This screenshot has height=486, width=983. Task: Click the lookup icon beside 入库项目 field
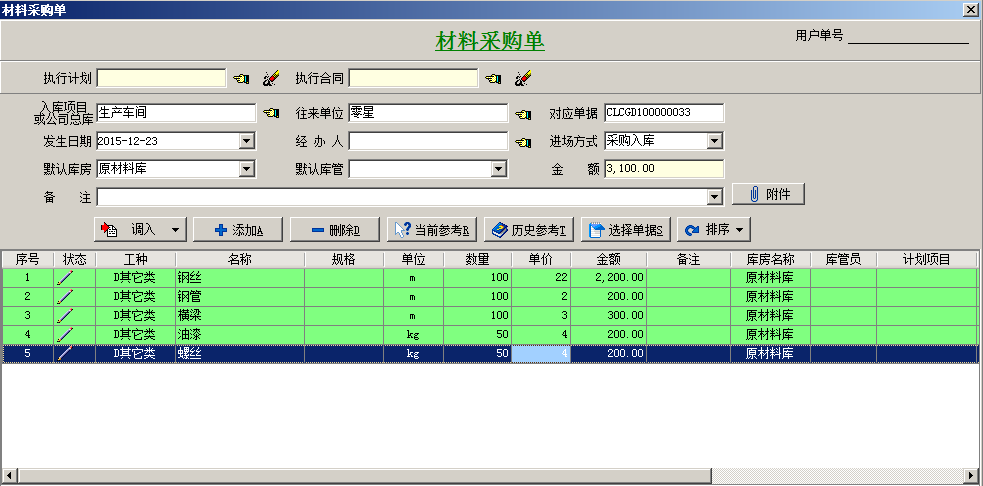pyautogui.click(x=270, y=113)
